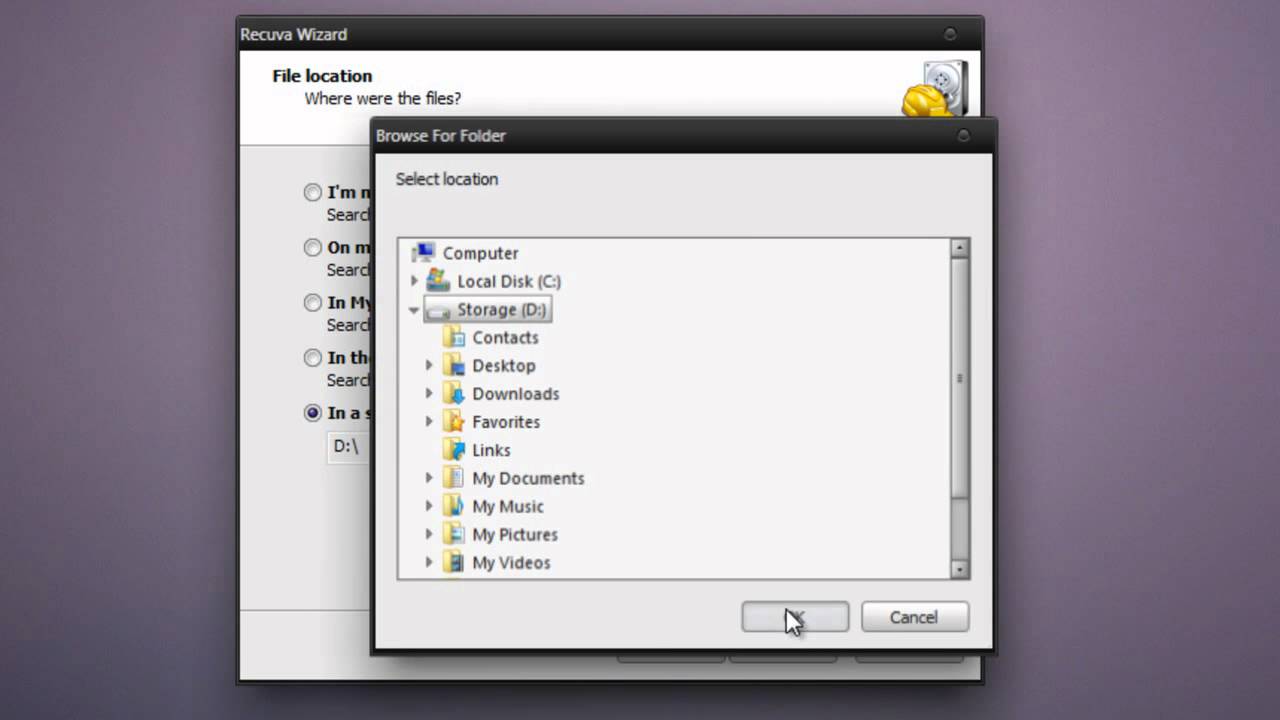Select the "Desktop" folder name
The width and height of the screenshot is (1280, 720).
[504, 365]
